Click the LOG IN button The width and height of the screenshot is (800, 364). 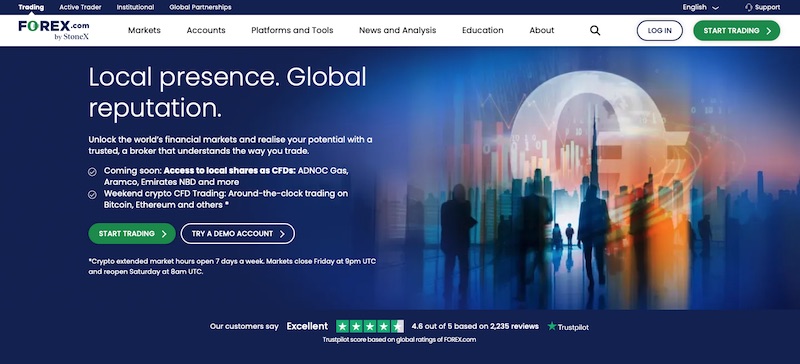(x=660, y=31)
